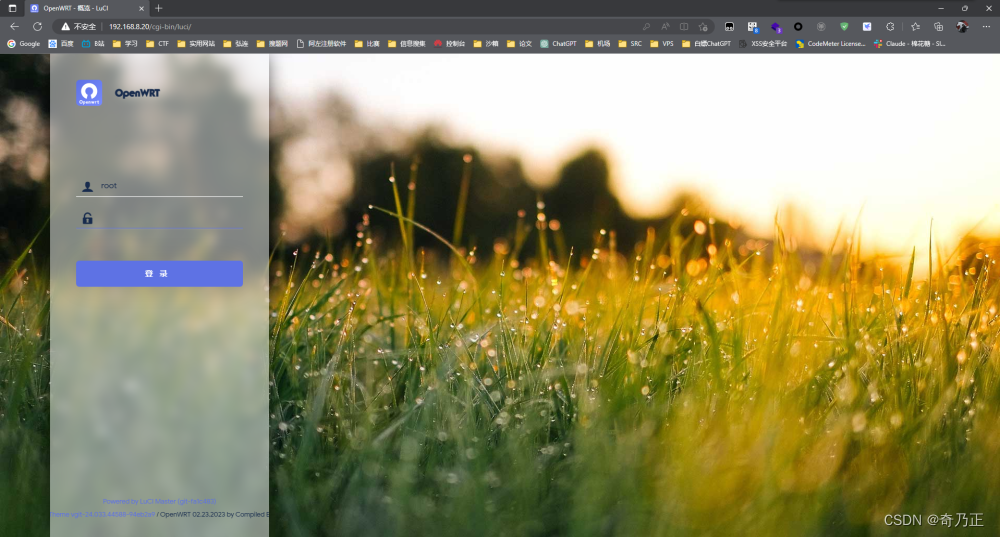
Task: Open the B站 bookmark
Action: [93, 44]
